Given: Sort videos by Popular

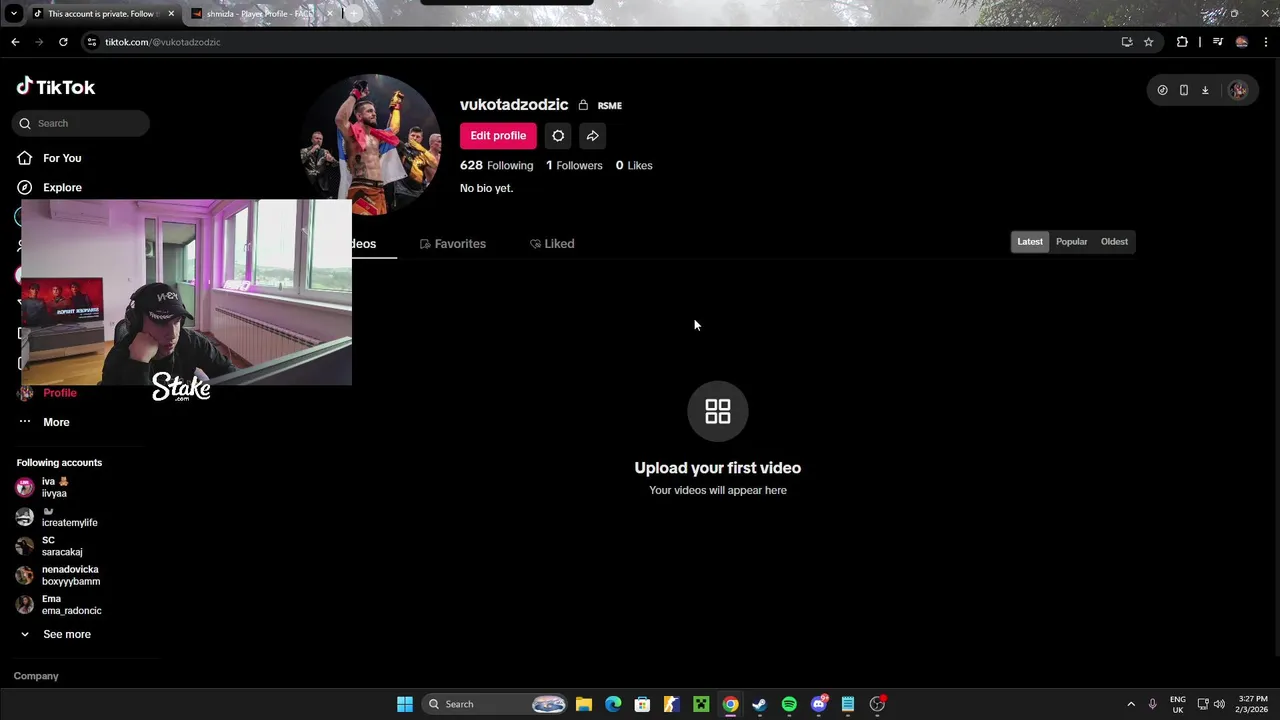Looking at the screenshot, I should click(x=1071, y=242).
